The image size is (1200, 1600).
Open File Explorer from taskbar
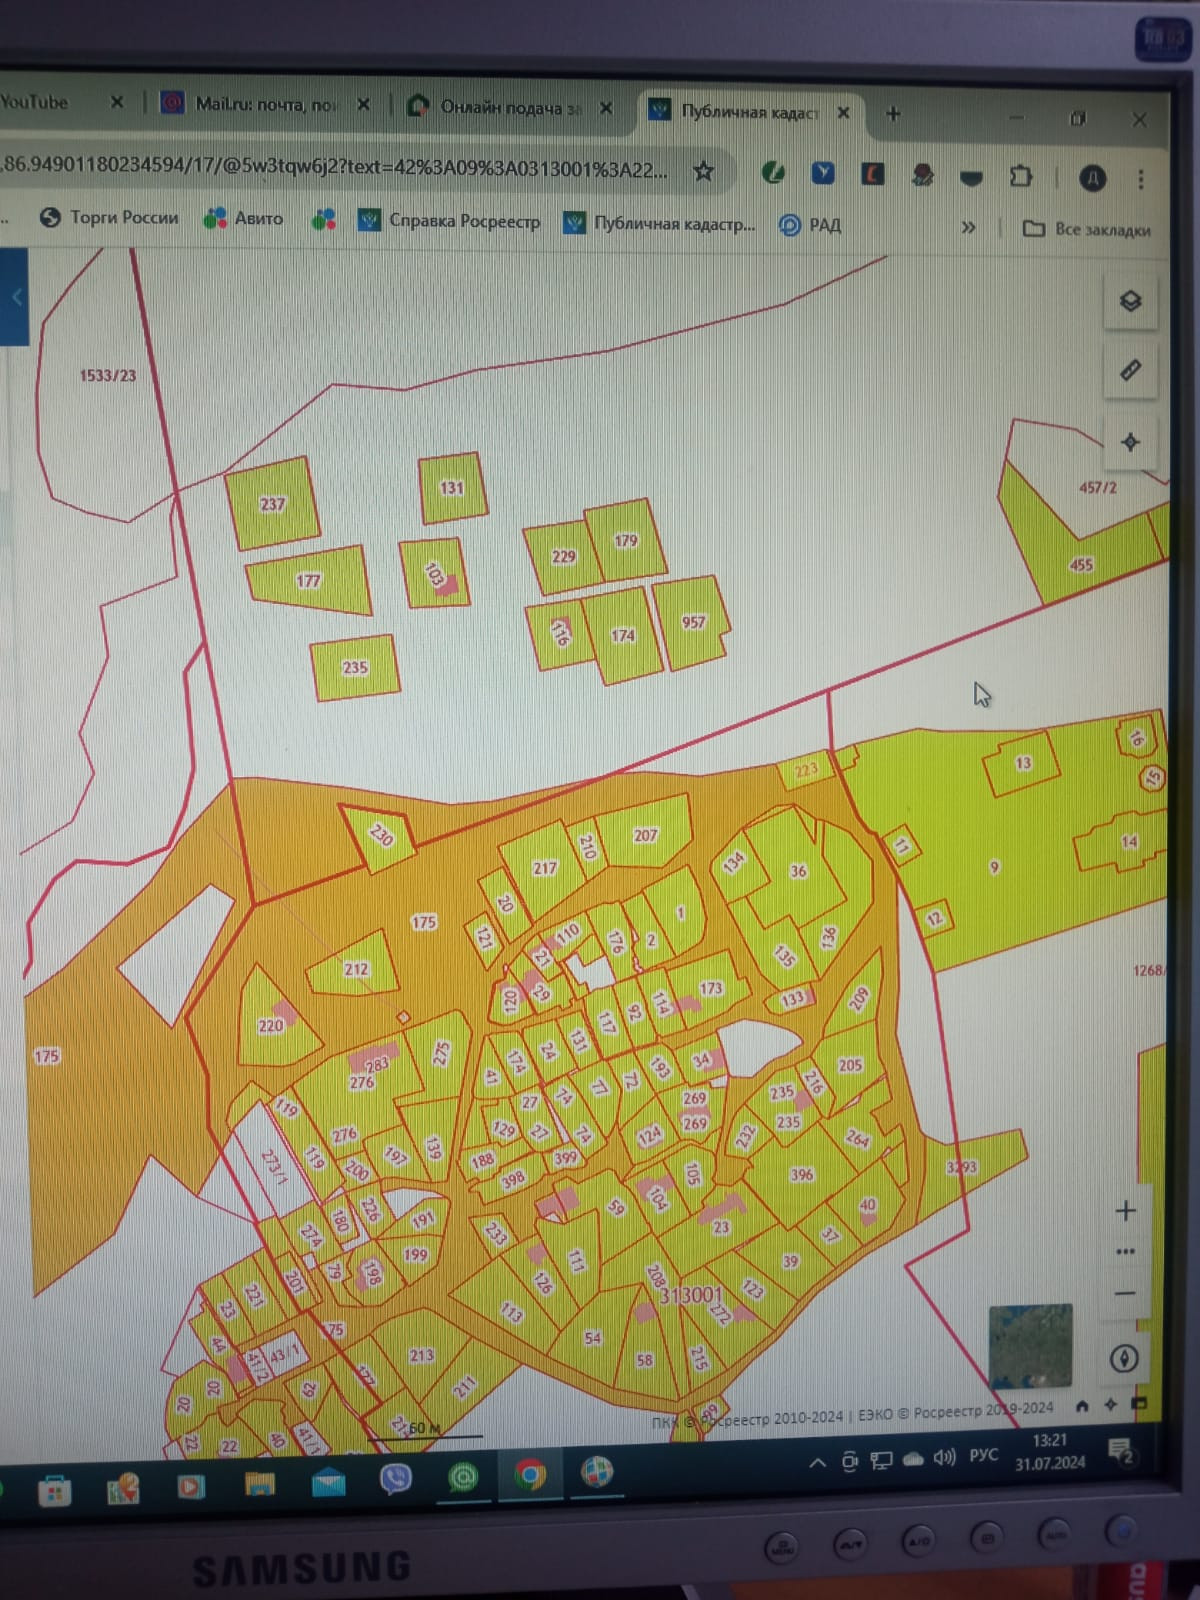tap(260, 1484)
